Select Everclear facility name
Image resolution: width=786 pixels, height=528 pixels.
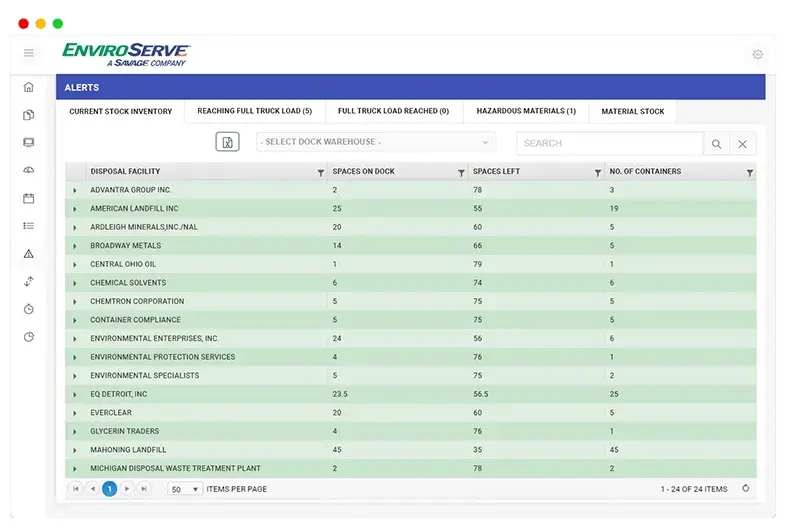[x=111, y=413]
